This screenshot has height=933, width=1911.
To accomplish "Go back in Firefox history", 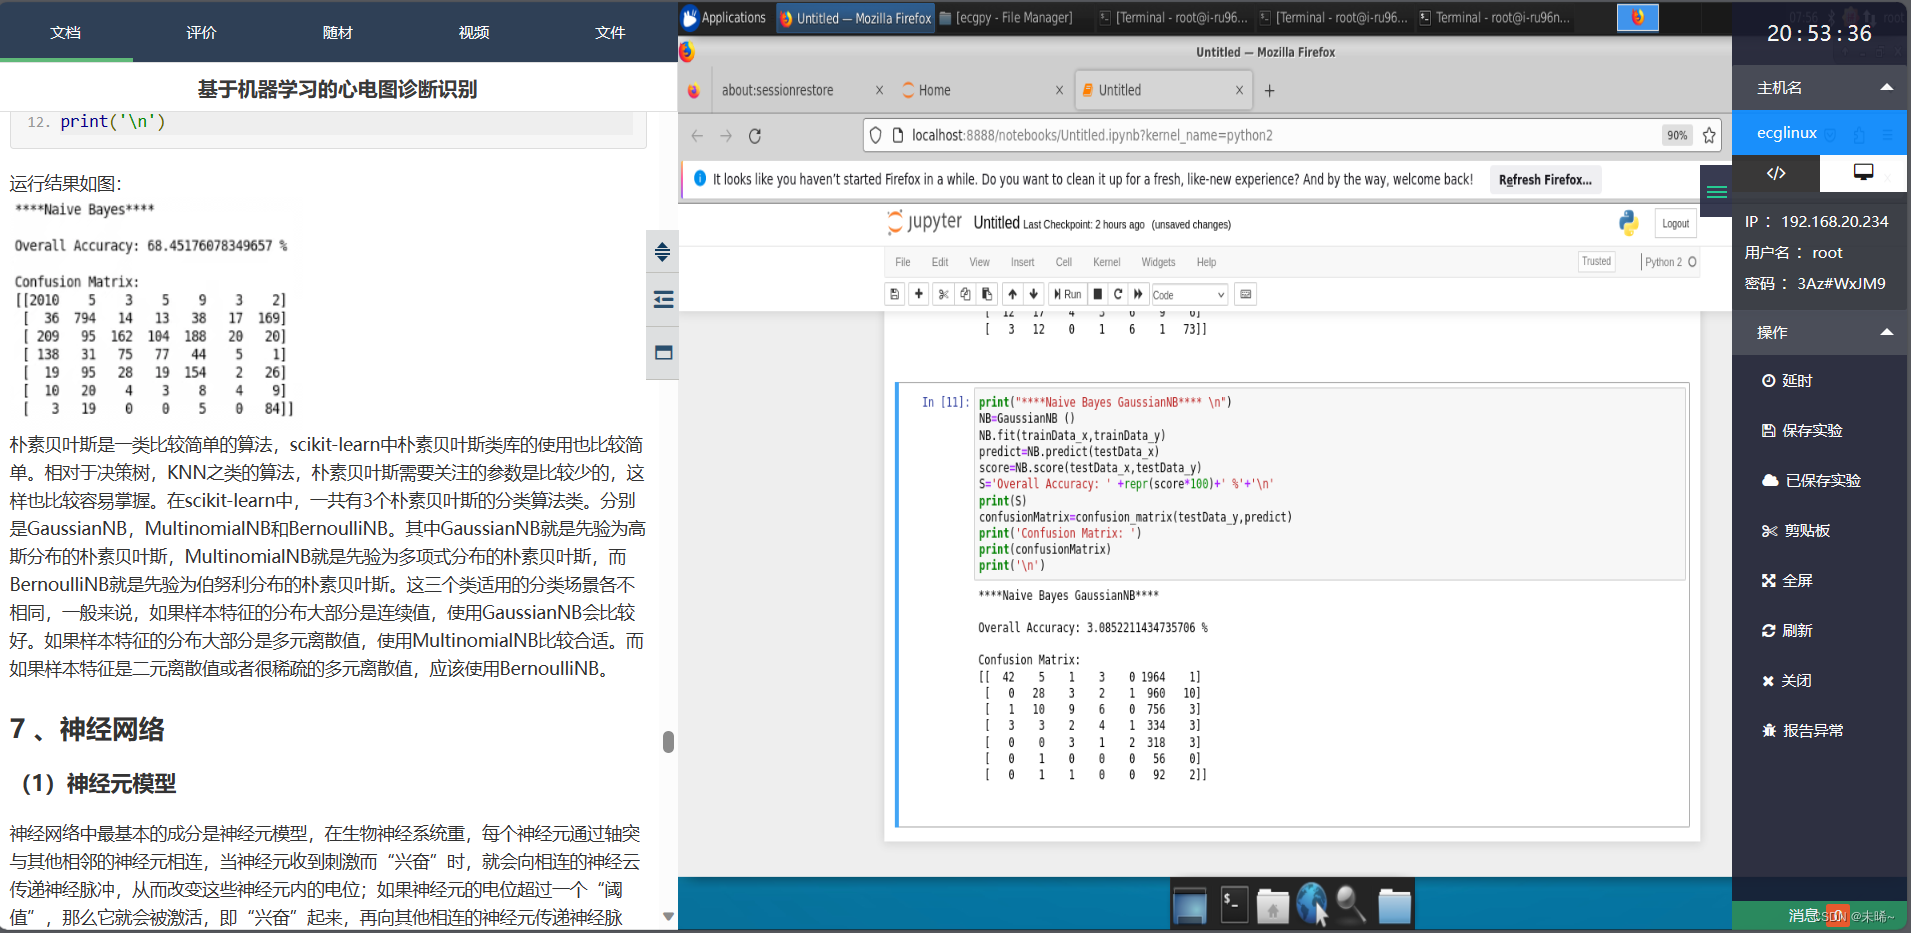I will pos(697,136).
